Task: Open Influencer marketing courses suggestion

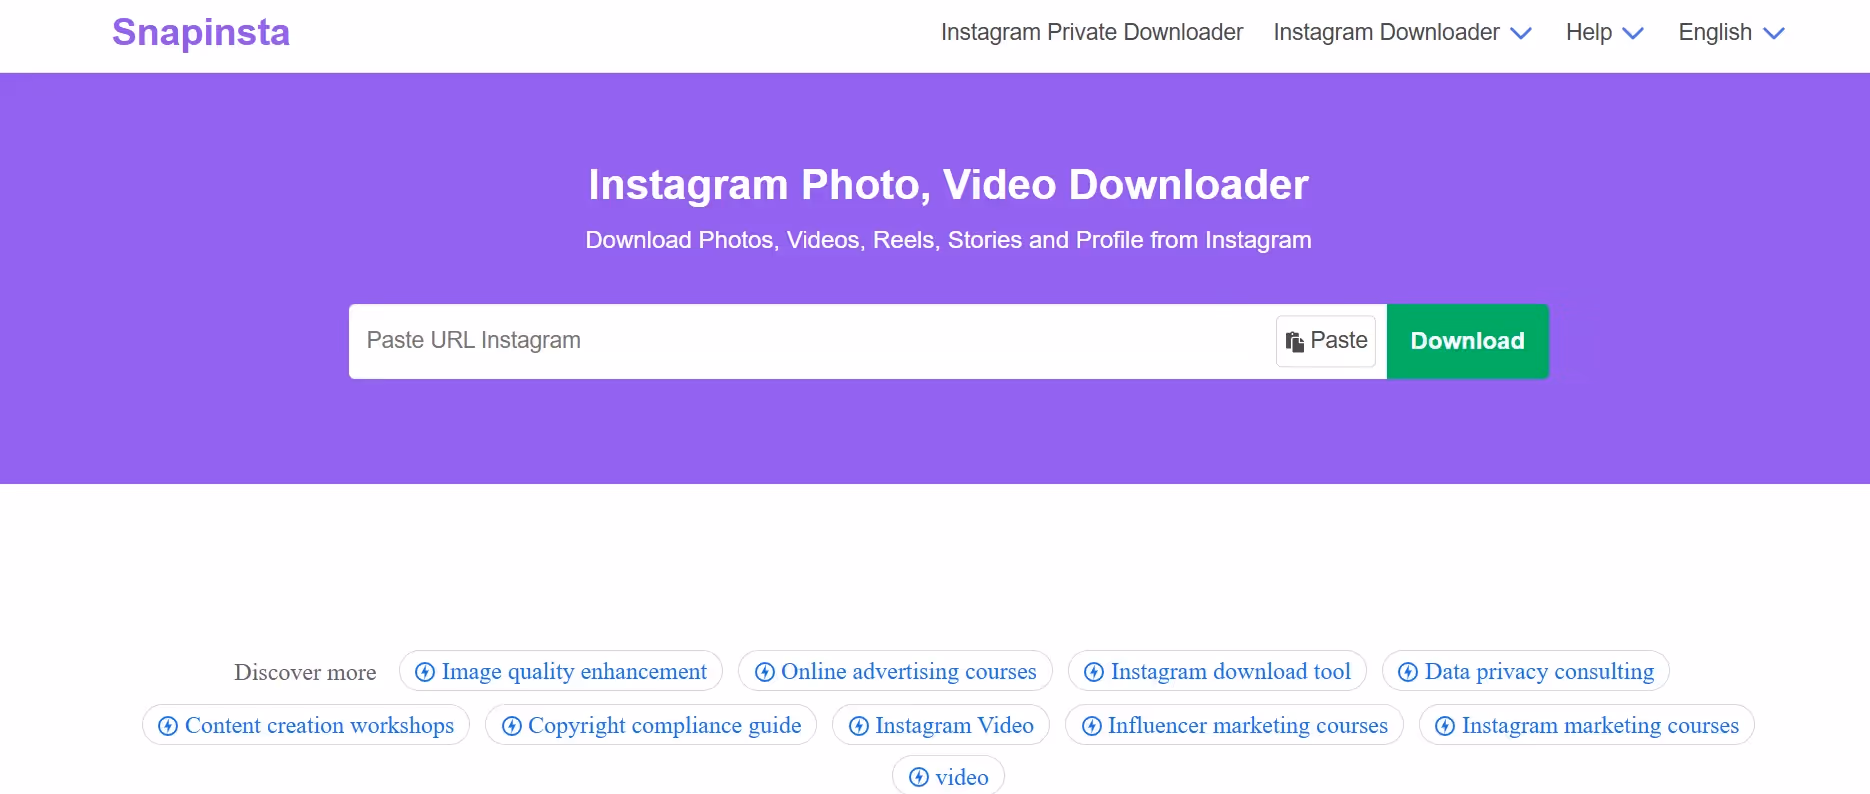Action: 1234,725
